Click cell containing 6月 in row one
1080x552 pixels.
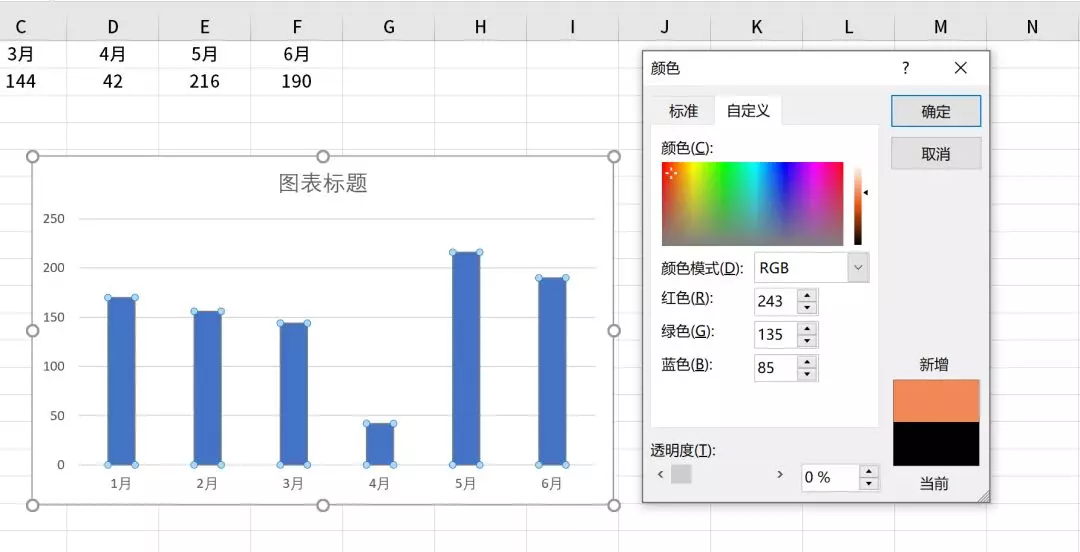point(296,54)
